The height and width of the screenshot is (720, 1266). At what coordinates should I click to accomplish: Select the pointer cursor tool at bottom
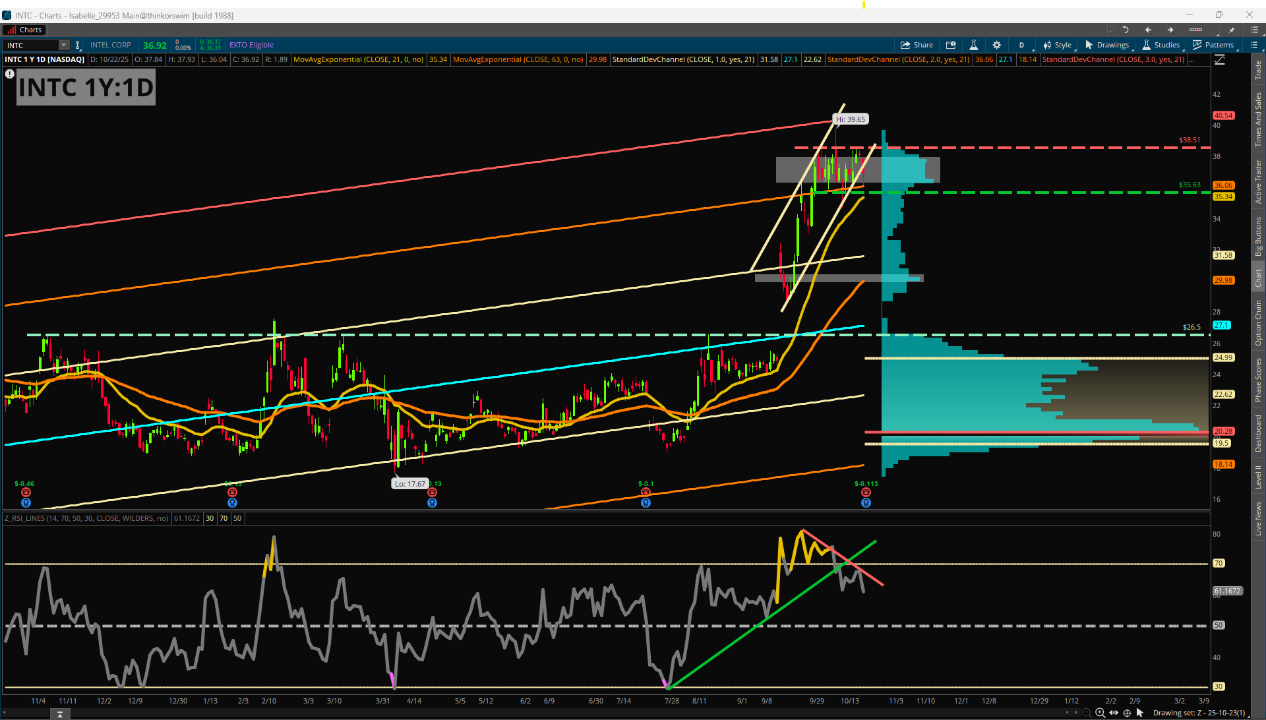pos(1141,713)
